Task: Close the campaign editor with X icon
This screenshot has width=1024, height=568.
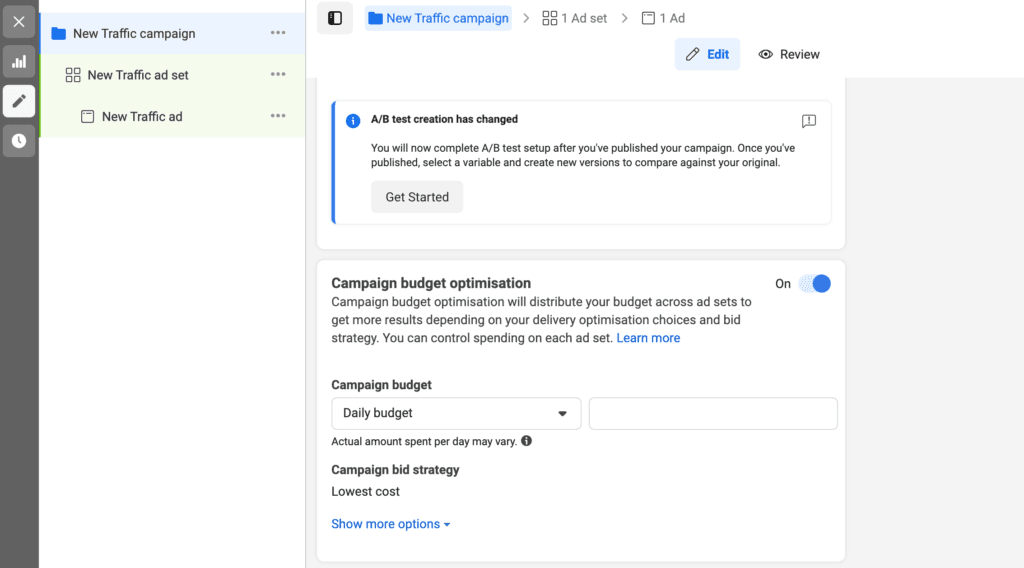Action: 19,21
